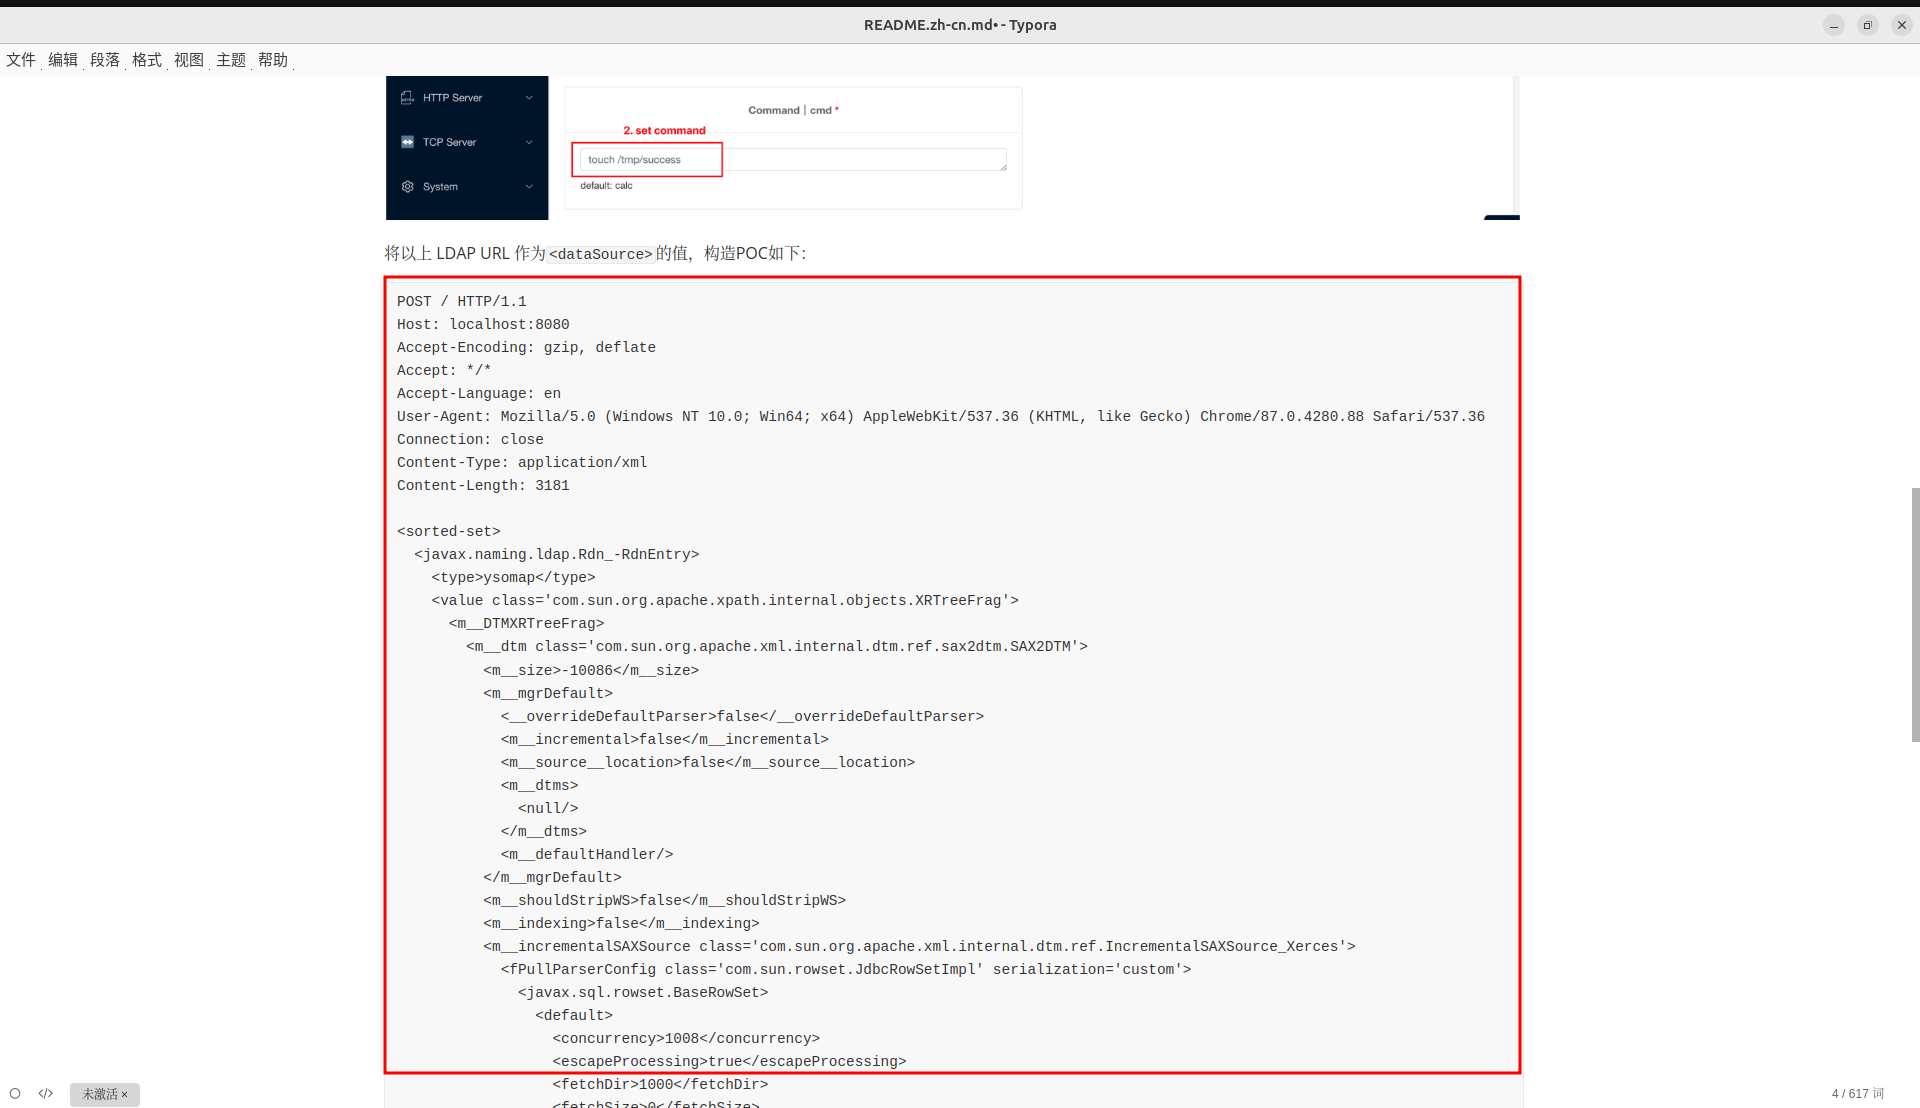Click the word count indicator
1920x1108 pixels.
click(x=1857, y=1093)
